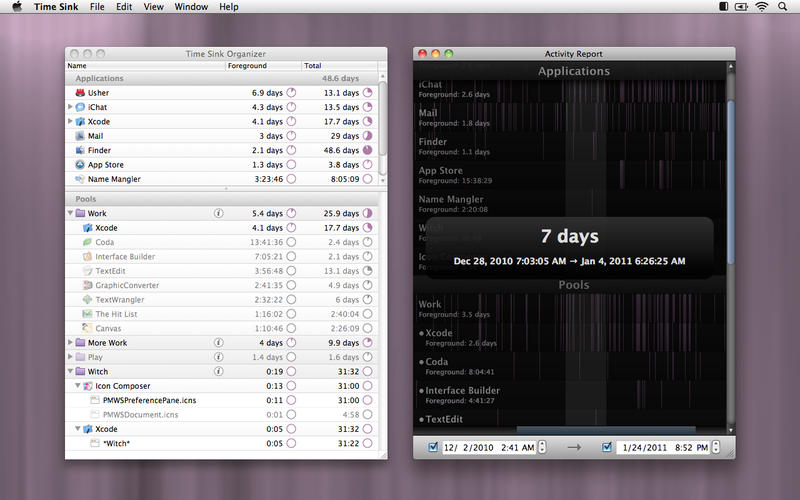Click the Coda leaf icon

pos(88,242)
